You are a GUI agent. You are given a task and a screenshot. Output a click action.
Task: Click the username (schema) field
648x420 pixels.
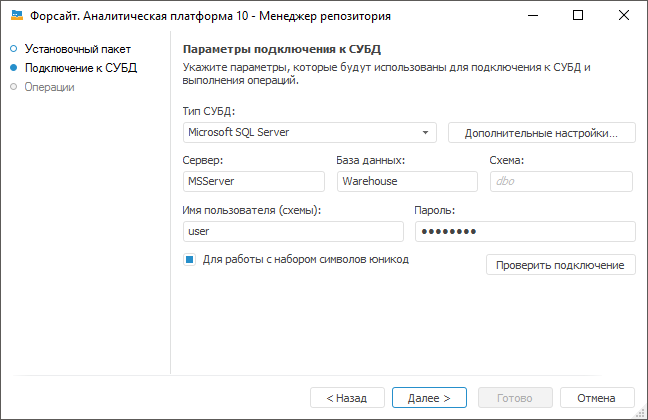[x=292, y=231]
